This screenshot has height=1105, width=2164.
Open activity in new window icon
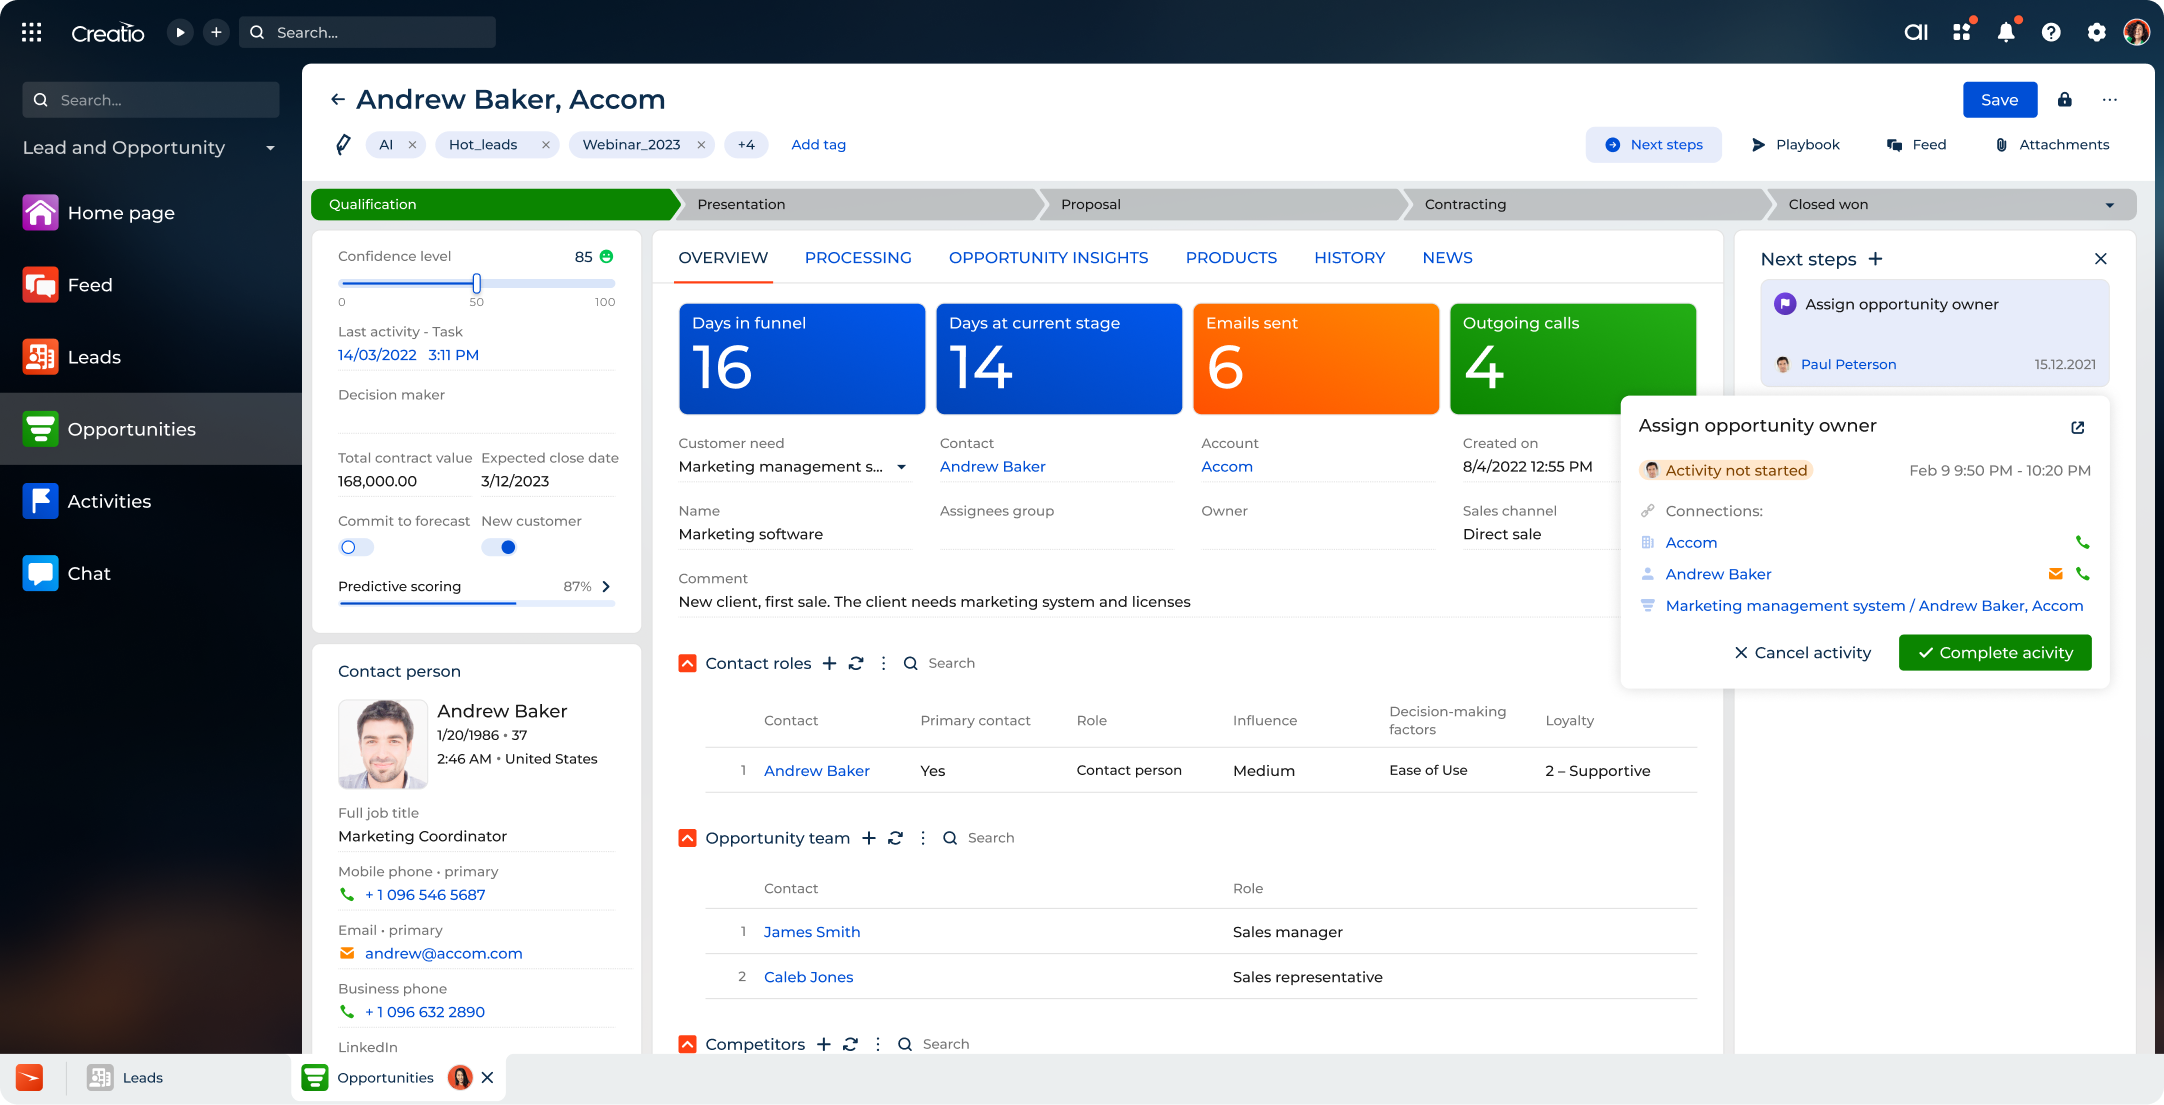[2077, 427]
